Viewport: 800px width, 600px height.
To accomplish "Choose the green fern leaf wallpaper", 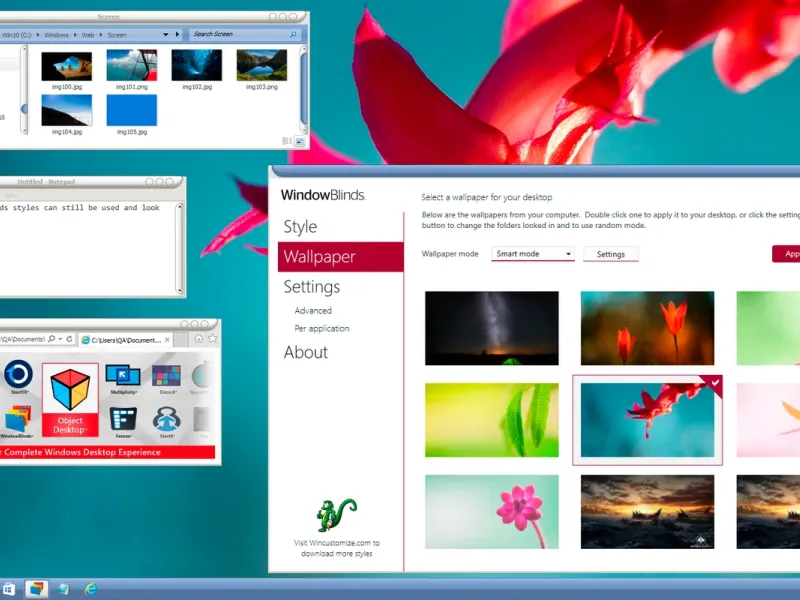I will 491,420.
